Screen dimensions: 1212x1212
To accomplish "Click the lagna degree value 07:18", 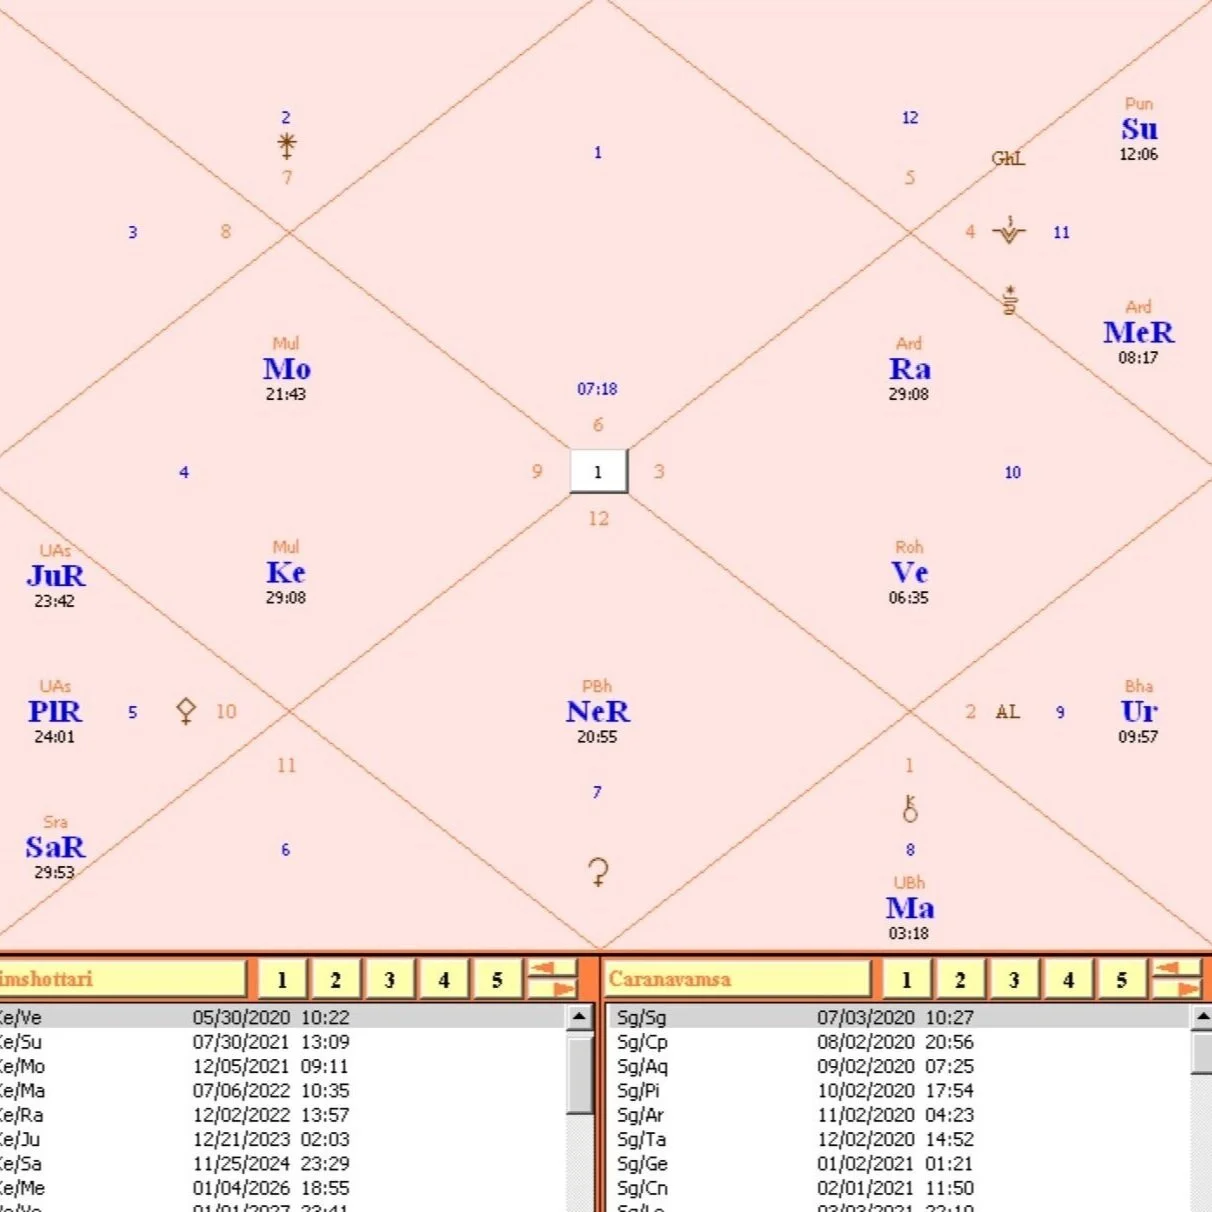I will (x=597, y=388).
